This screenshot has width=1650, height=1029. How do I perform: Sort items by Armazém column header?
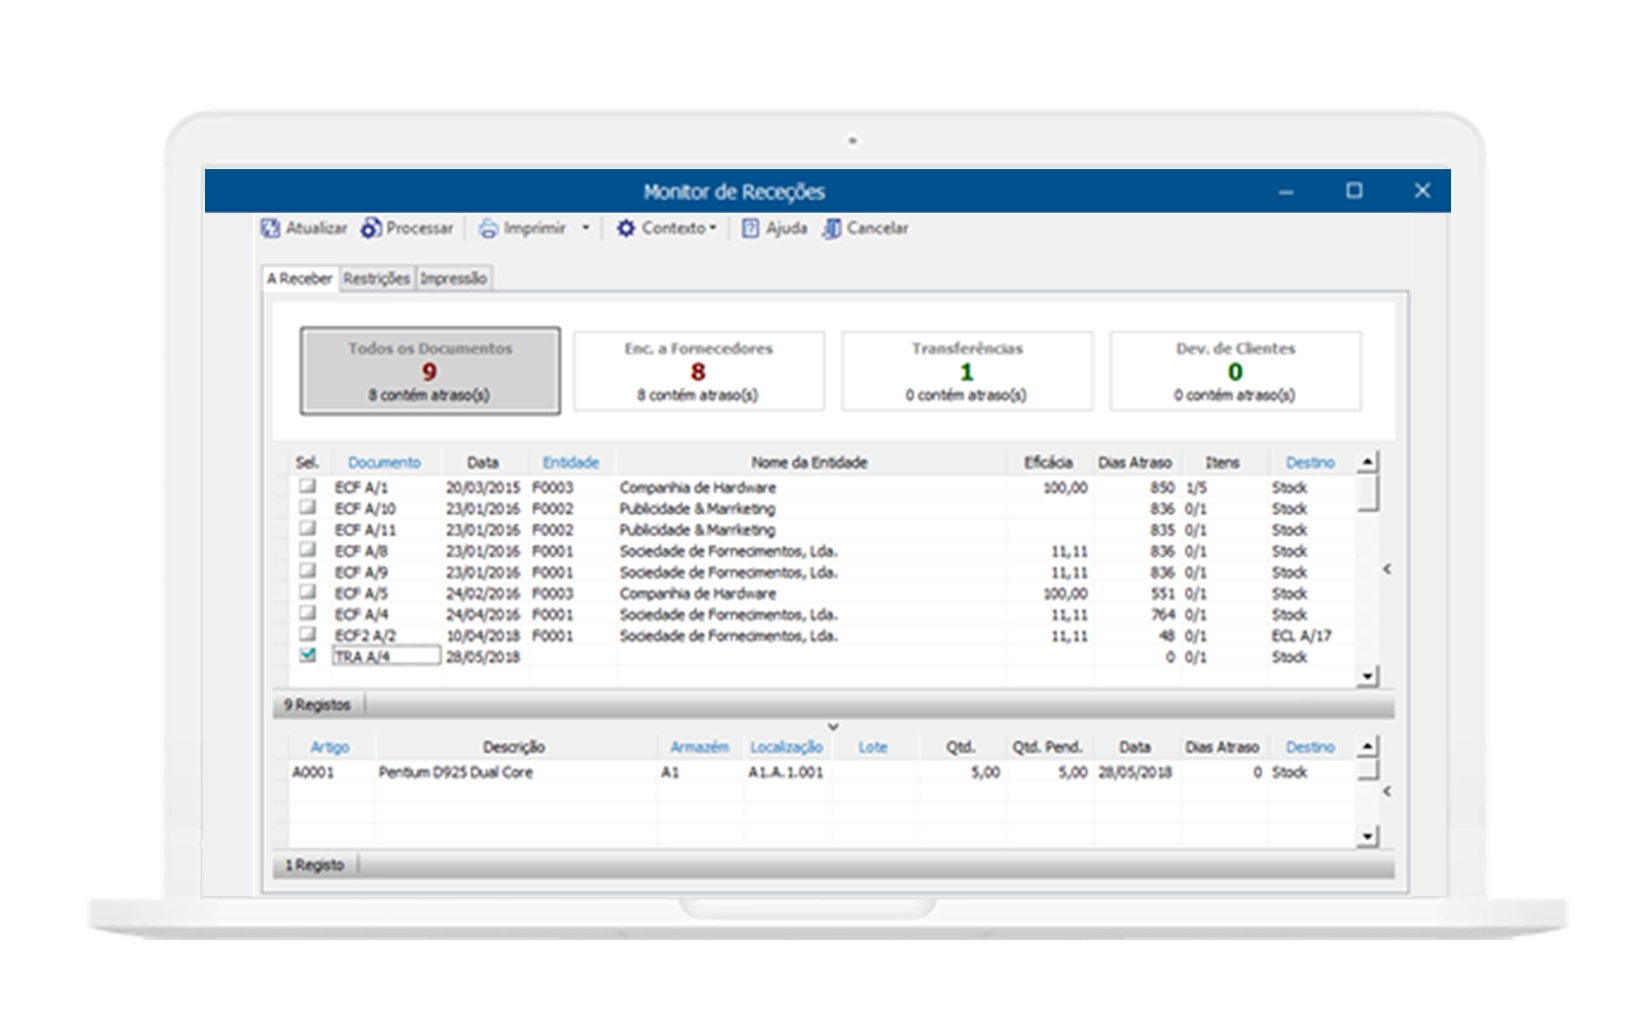coord(699,747)
